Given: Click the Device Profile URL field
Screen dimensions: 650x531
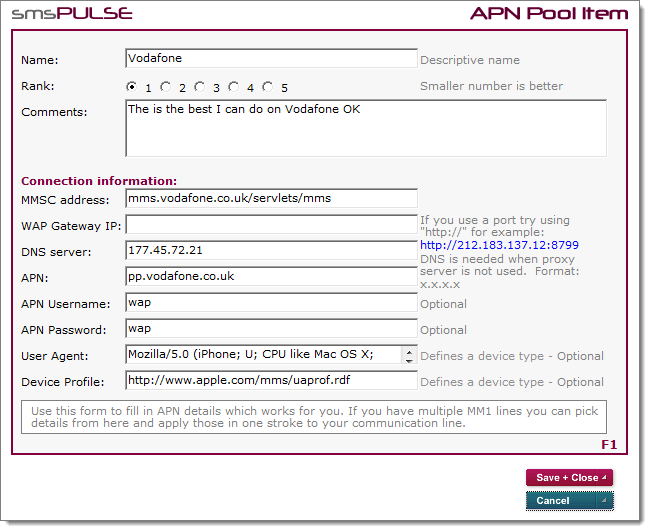Looking at the screenshot, I should pos(271,380).
